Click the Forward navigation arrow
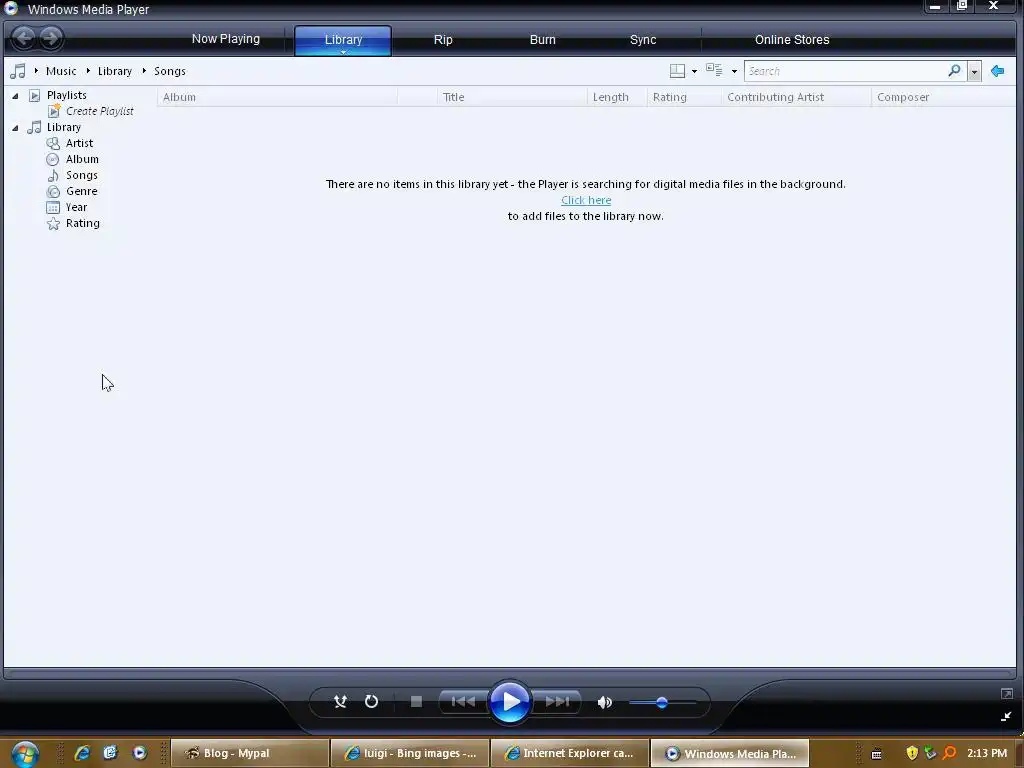This screenshot has width=1024, height=768. [x=51, y=38]
